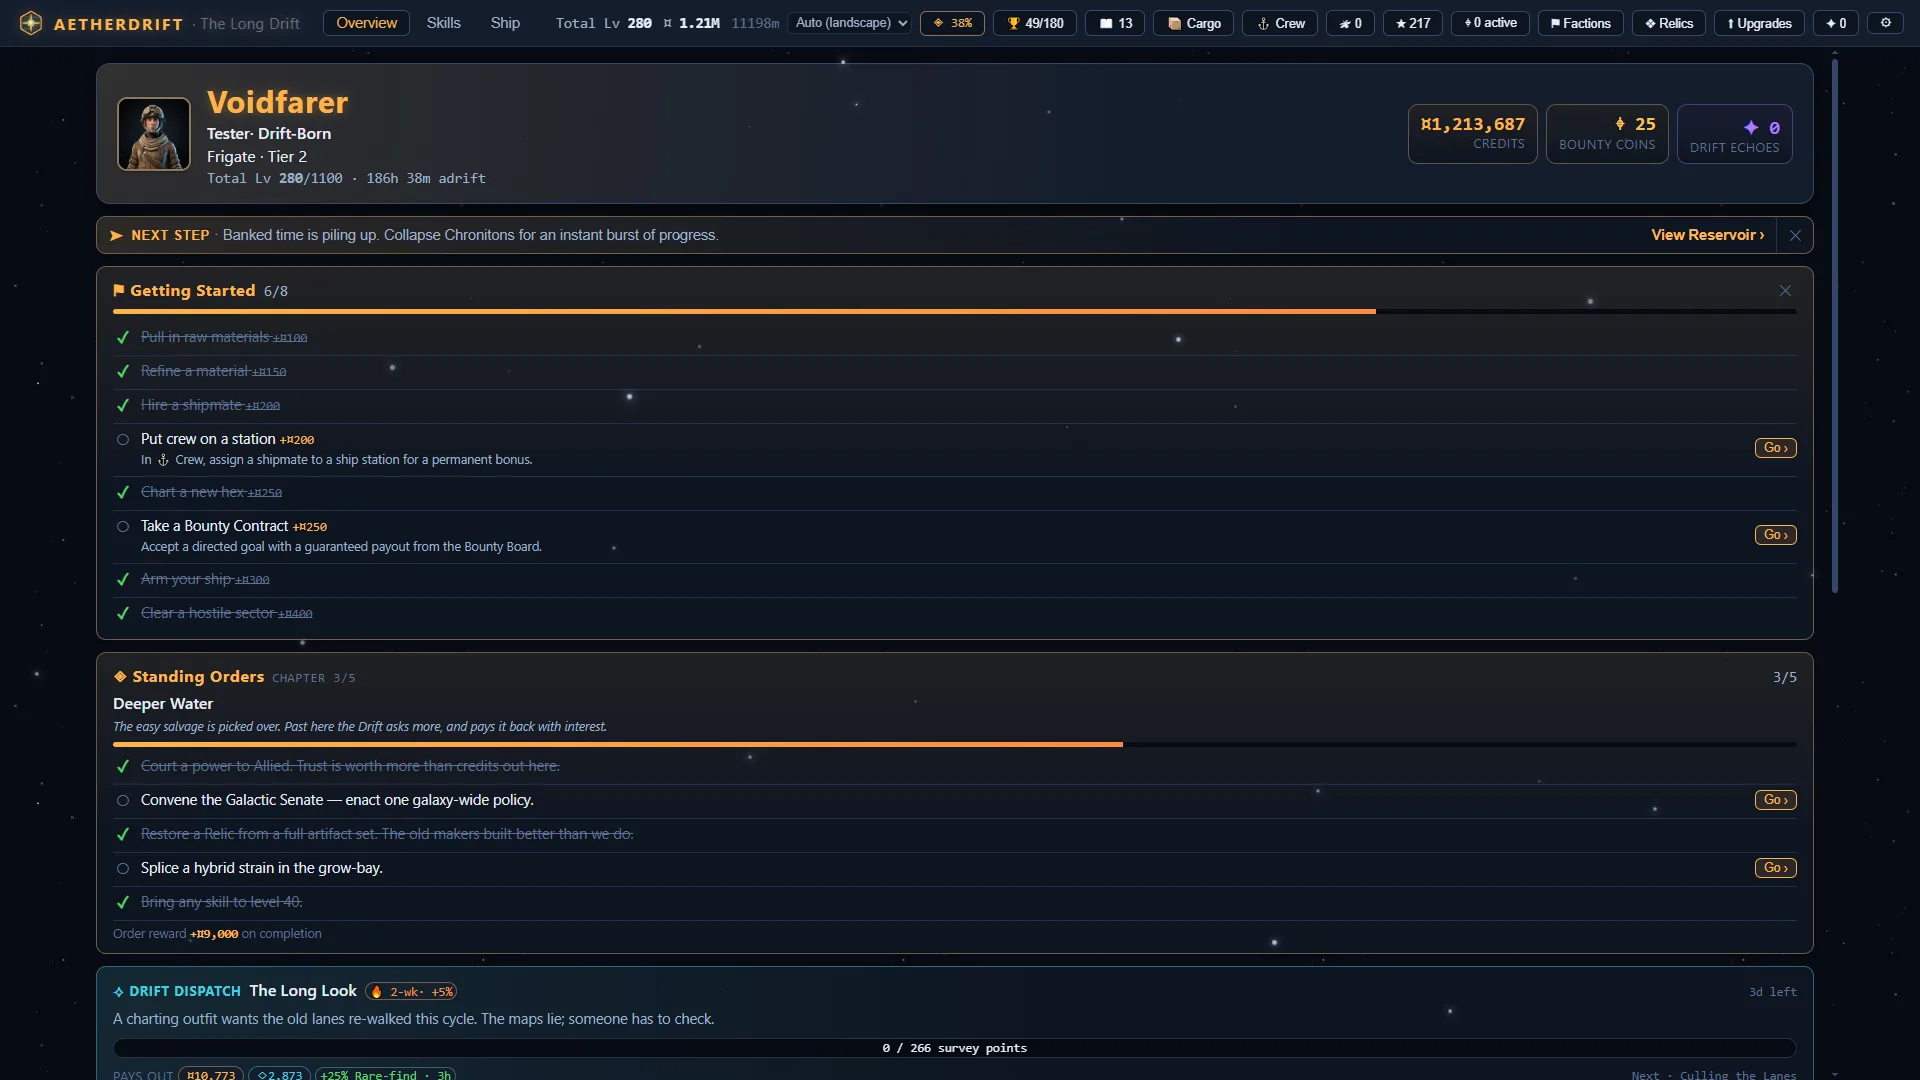Click the Order reward ¤9,000 text
The width and height of the screenshot is (1920, 1080).
(217, 934)
